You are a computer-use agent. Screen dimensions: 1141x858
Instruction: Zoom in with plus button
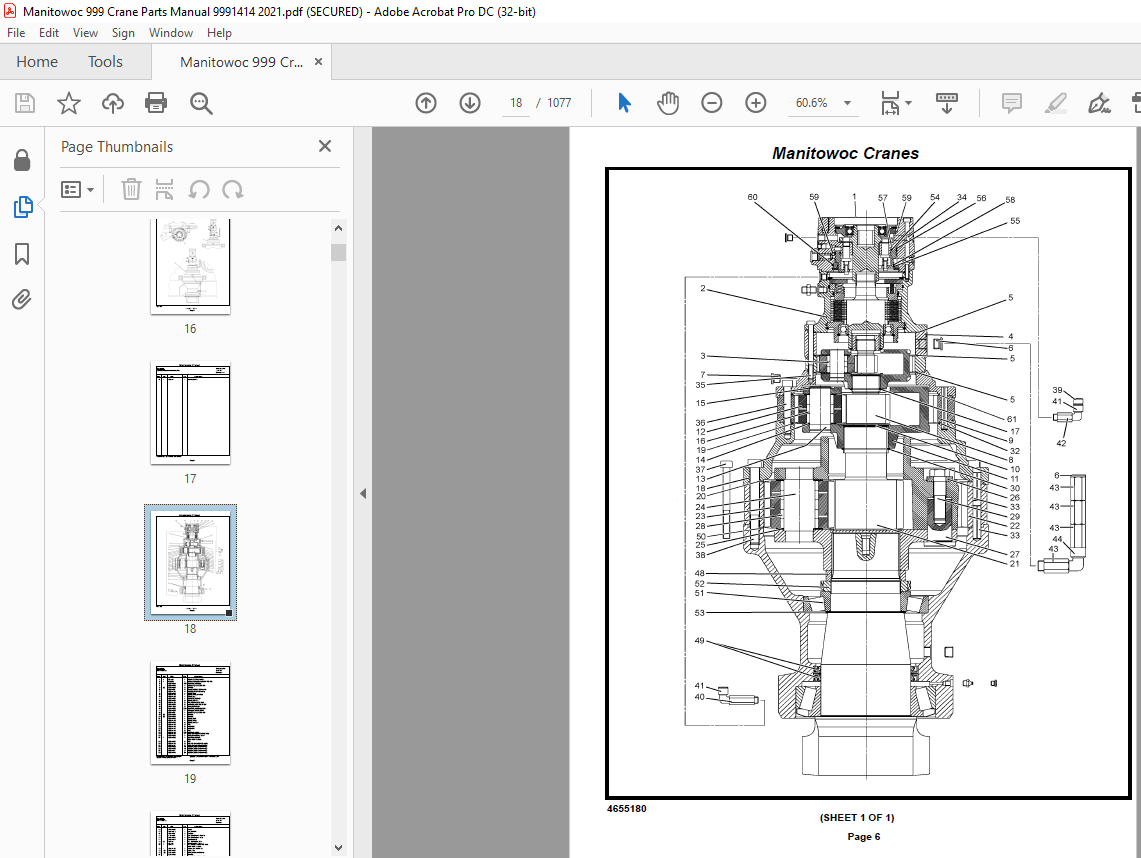pyautogui.click(x=756, y=103)
